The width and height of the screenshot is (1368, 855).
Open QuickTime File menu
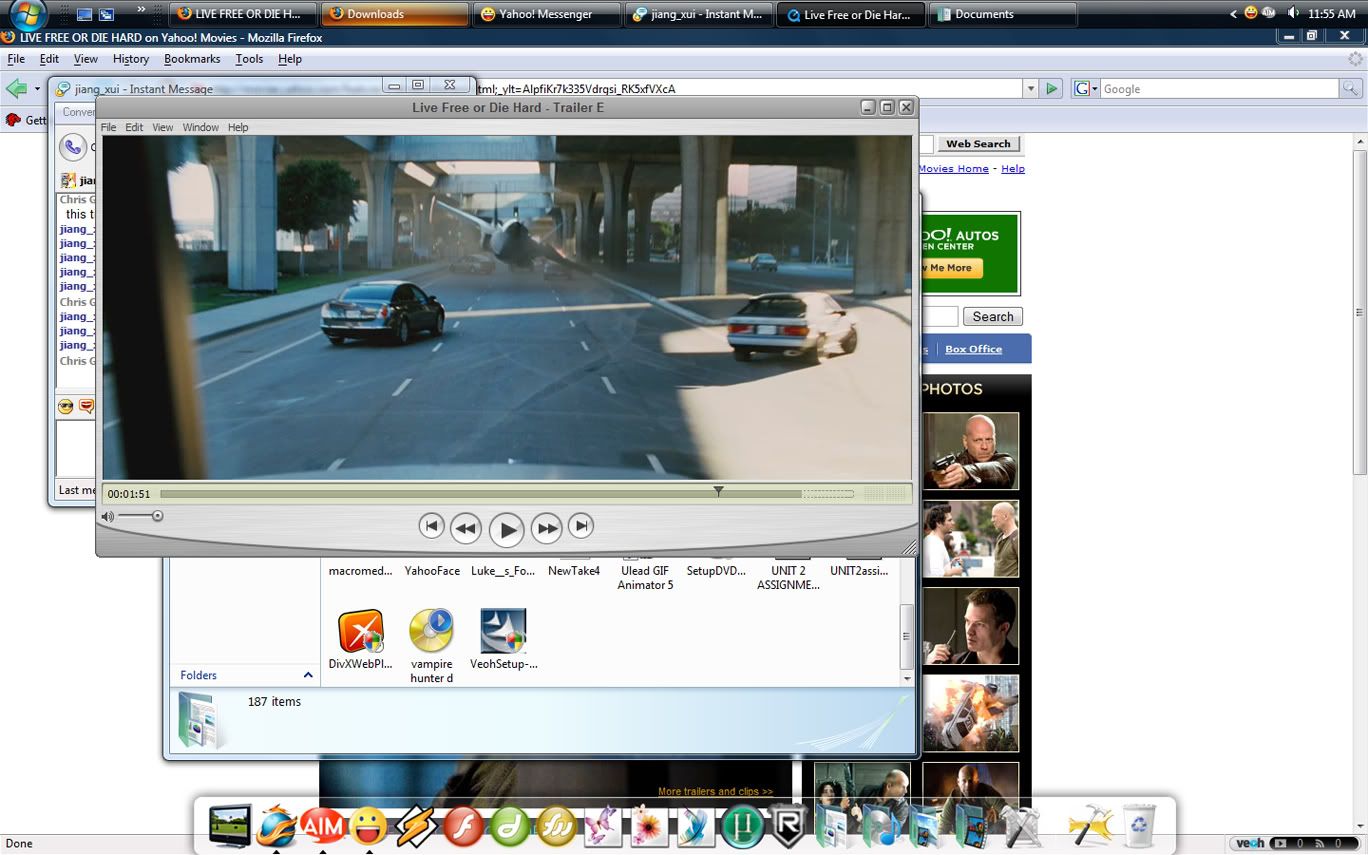(x=108, y=127)
